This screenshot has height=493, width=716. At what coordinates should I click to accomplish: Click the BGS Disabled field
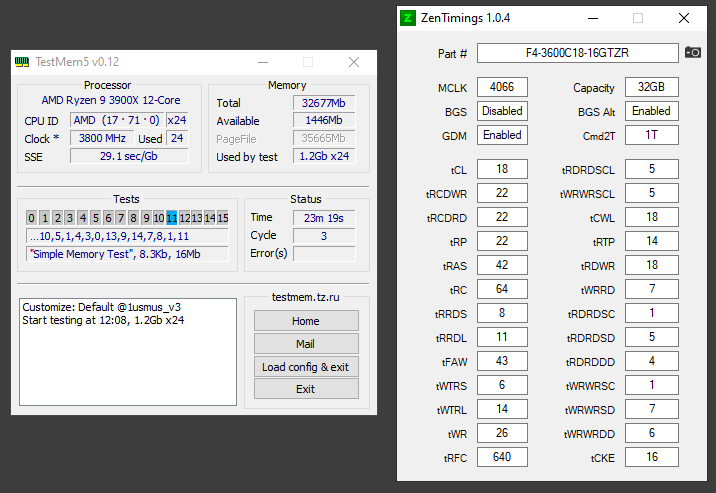(502, 111)
